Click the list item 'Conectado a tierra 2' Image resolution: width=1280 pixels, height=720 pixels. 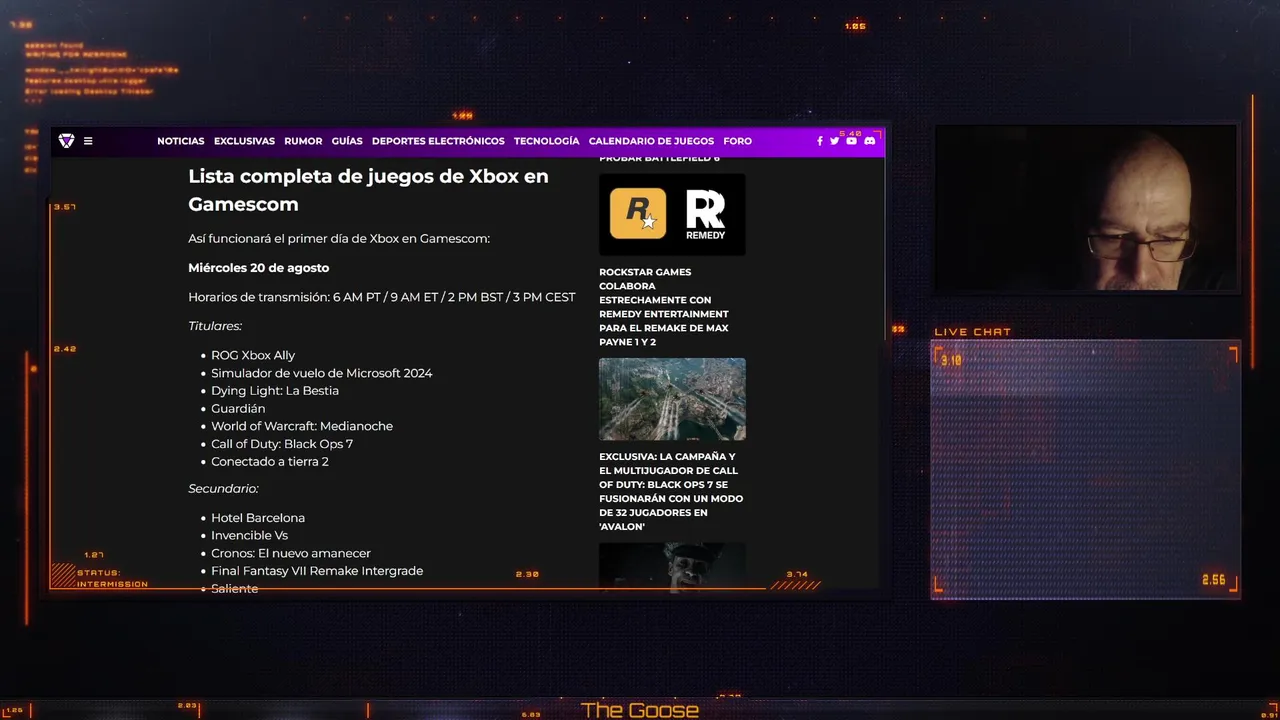270,462
